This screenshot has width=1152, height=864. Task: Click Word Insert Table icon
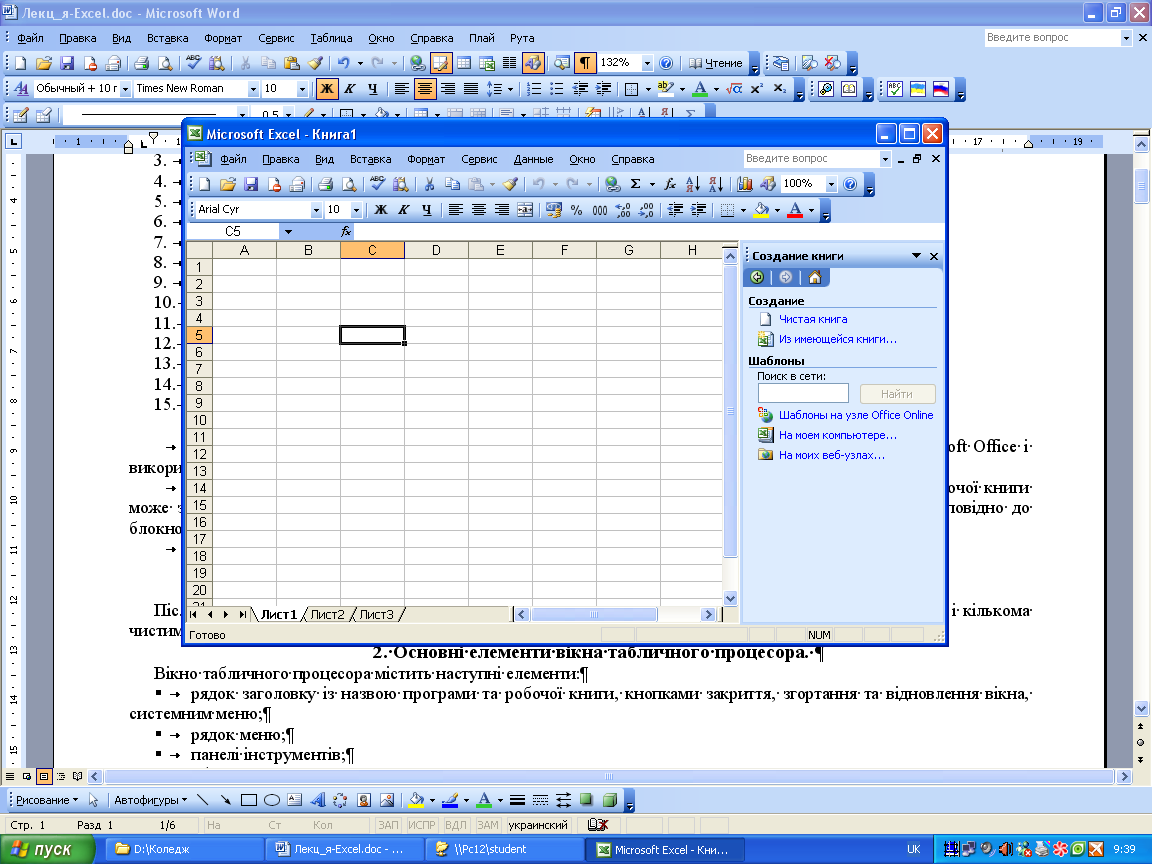pyautogui.click(x=464, y=63)
